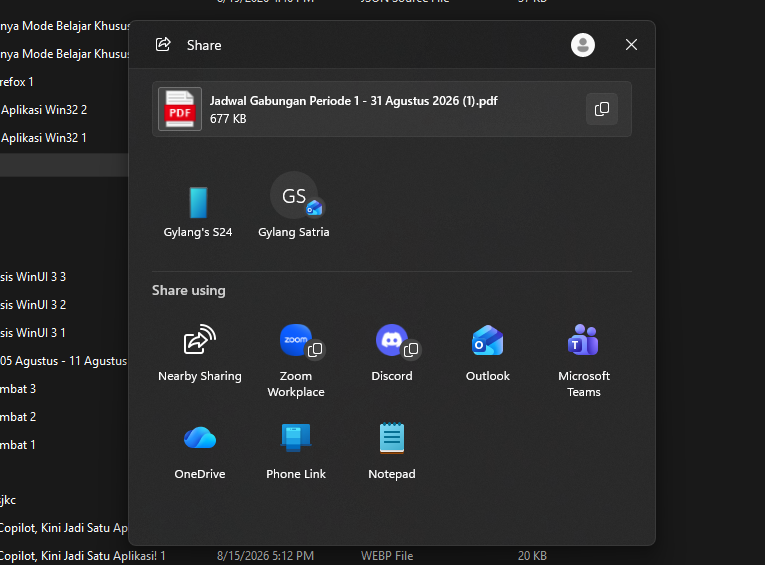The width and height of the screenshot is (765, 565).
Task: Select 'Kini Jadi Satu Aplikasi! 1' file
Action: [82, 556]
